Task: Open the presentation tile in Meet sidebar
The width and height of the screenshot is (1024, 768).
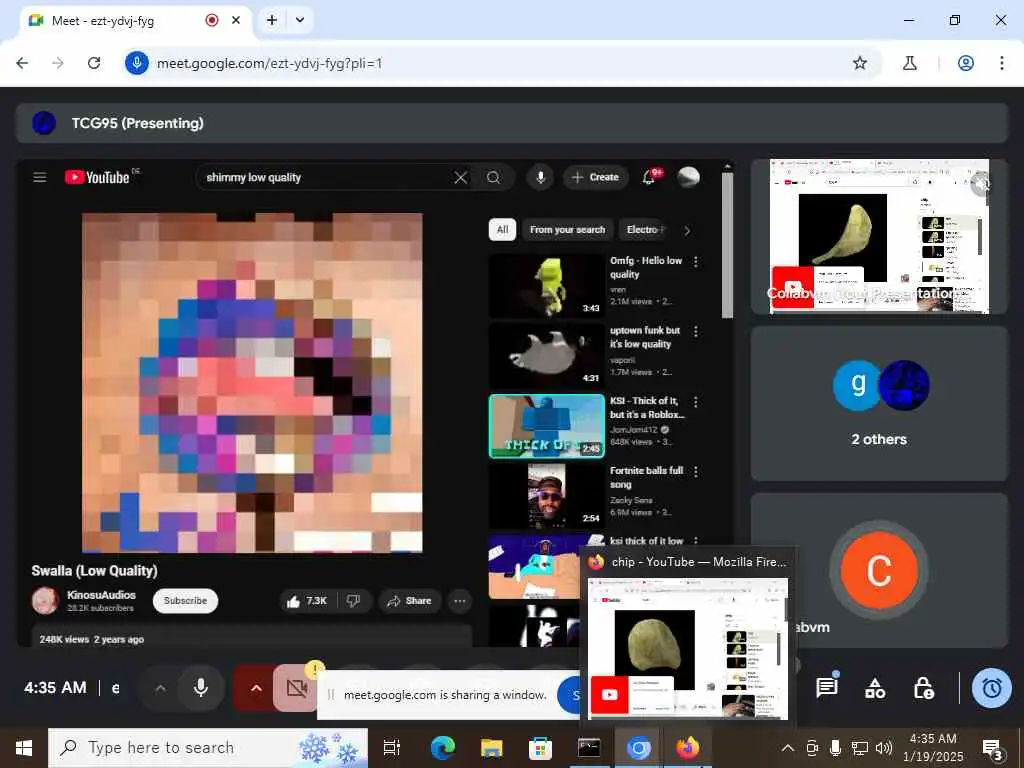Action: coord(879,236)
